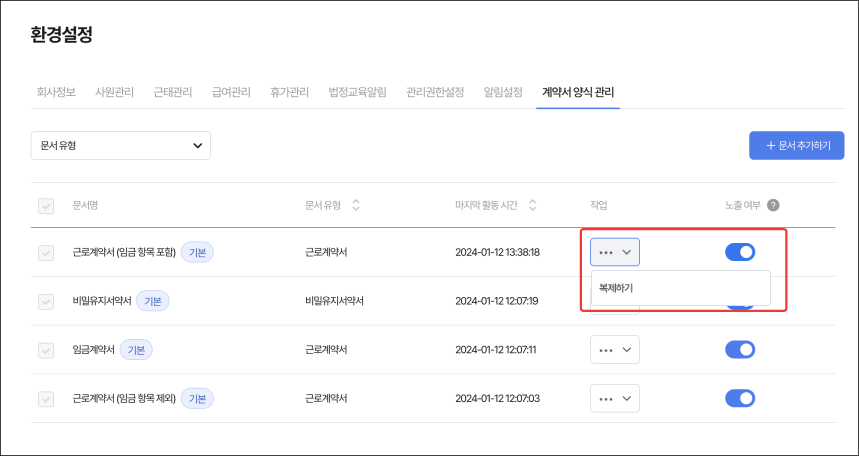This screenshot has width=859, height=456.
Task: Select checkbox for 비밀유지서약서 row
Action: pos(46,301)
